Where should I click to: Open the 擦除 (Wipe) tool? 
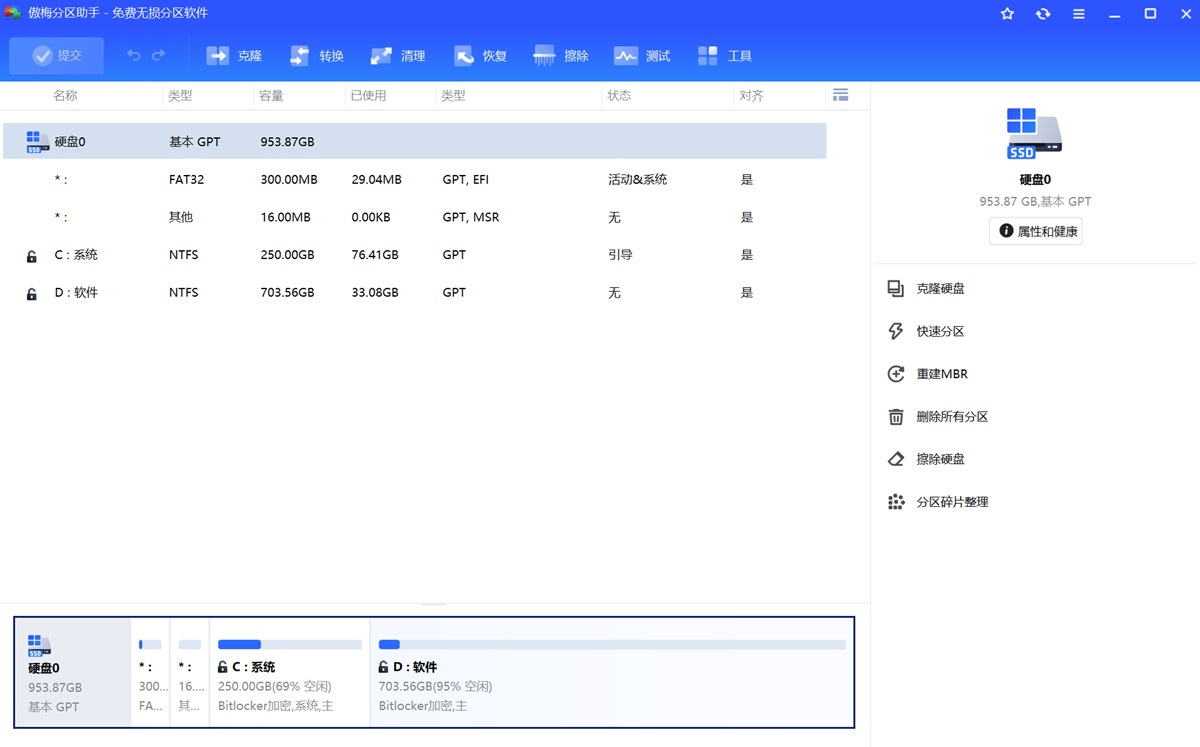[x=561, y=56]
